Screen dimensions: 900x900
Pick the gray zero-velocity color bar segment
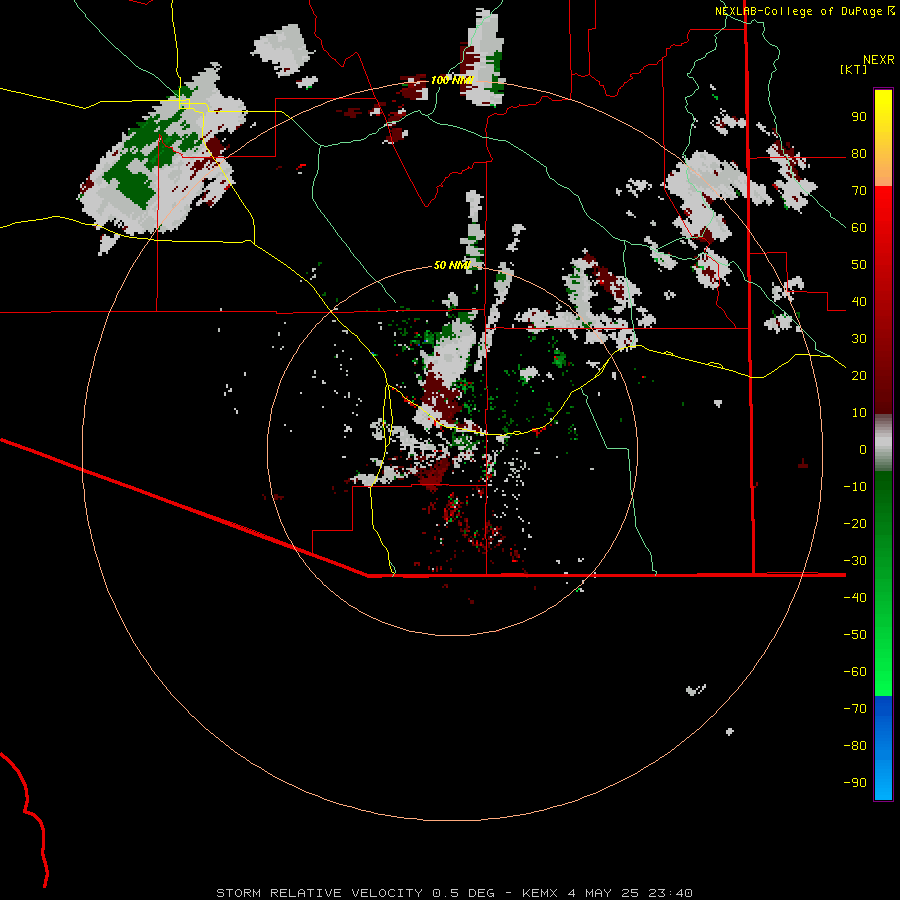(883, 443)
